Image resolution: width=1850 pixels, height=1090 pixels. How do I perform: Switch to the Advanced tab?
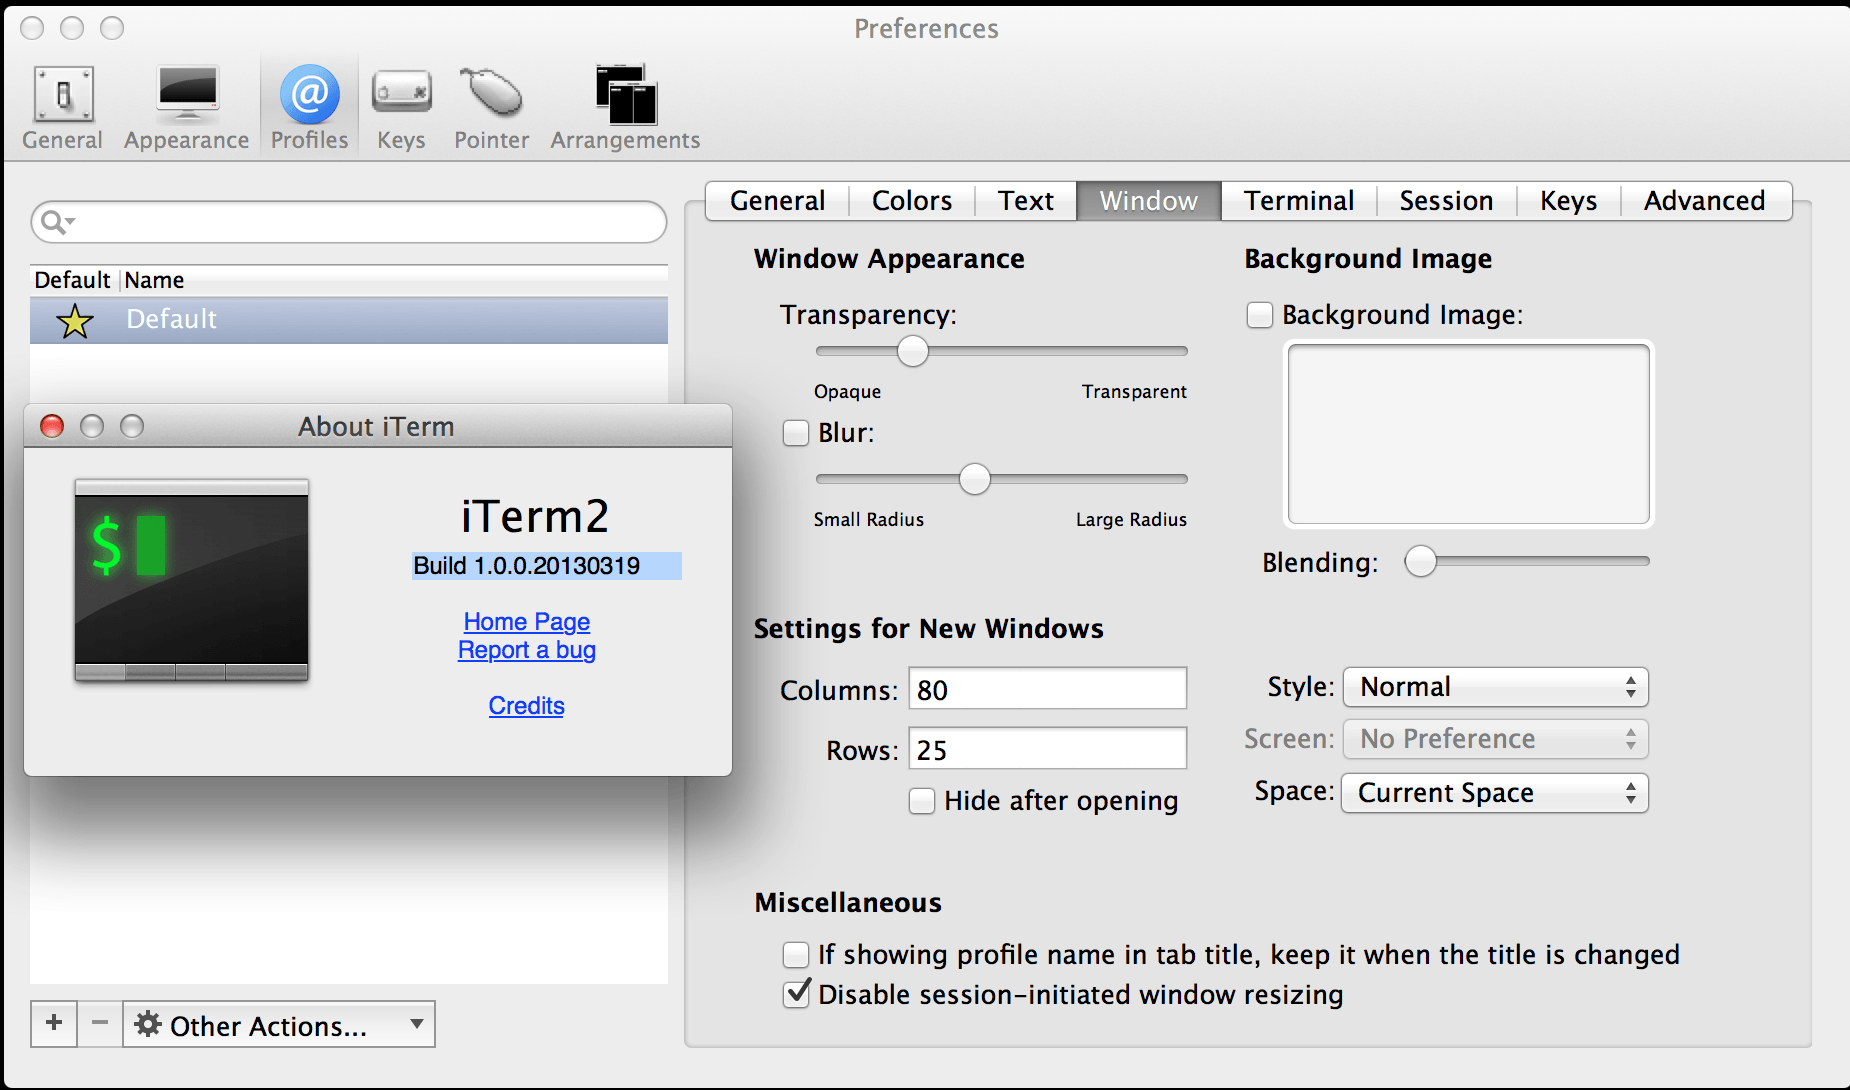(1705, 201)
